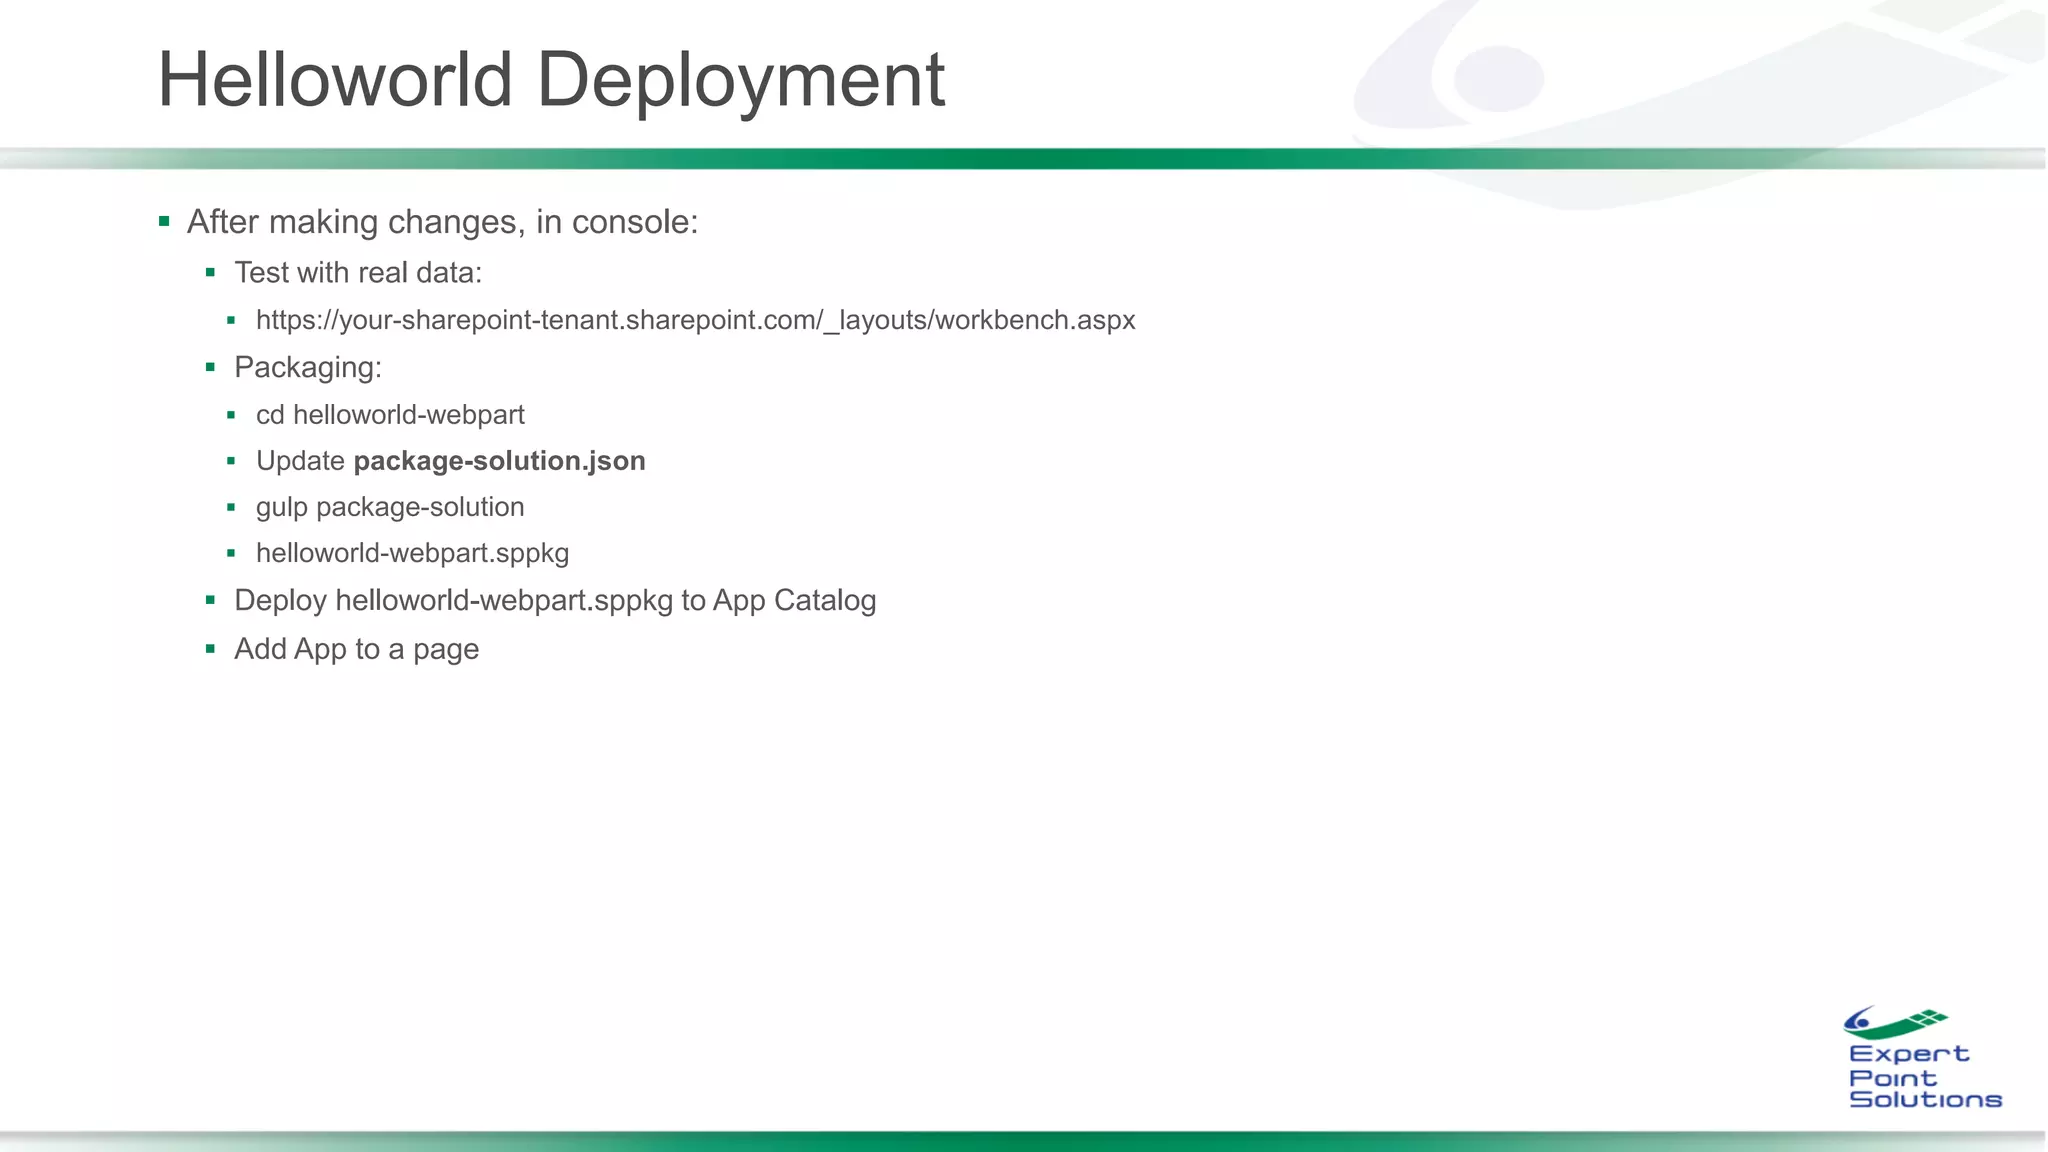Viewport: 2048px width, 1152px height.
Task: Select 'Add App to a page' bullet
Action: click(357, 649)
